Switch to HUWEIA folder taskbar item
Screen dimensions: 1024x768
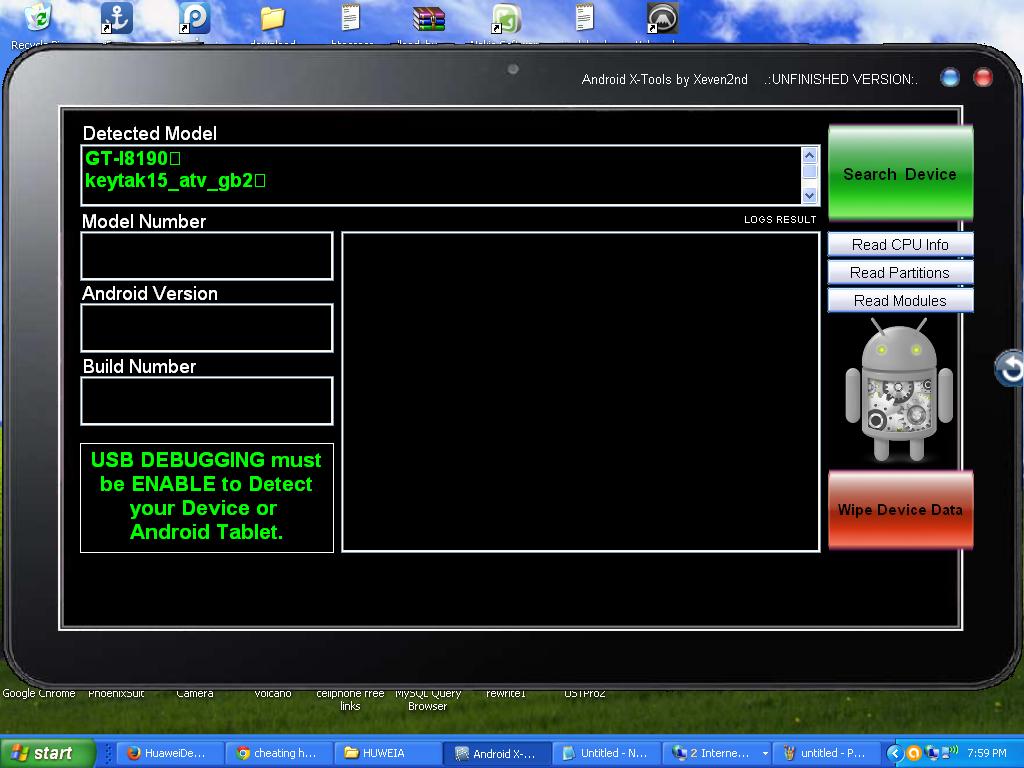click(x=387, y=754)
